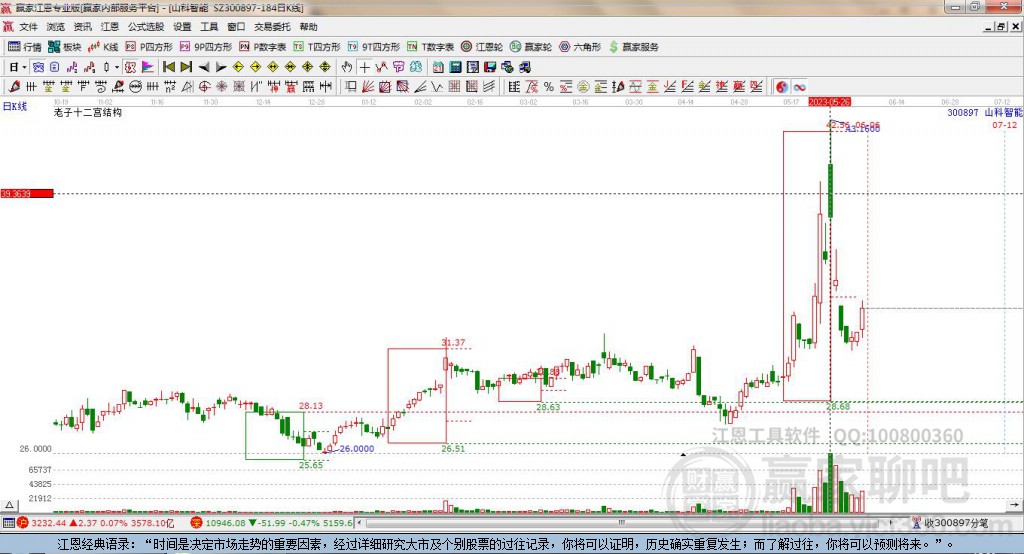Screen dimensions: 1024x554
Task: Open the 行情 quotes view
Action: click(x=24, y=47)
